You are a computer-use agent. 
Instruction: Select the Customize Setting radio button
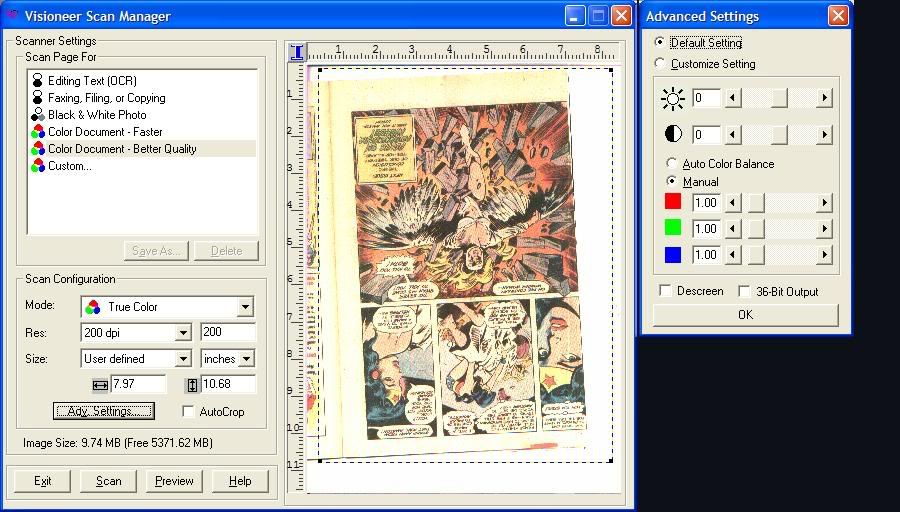(659, 64)
